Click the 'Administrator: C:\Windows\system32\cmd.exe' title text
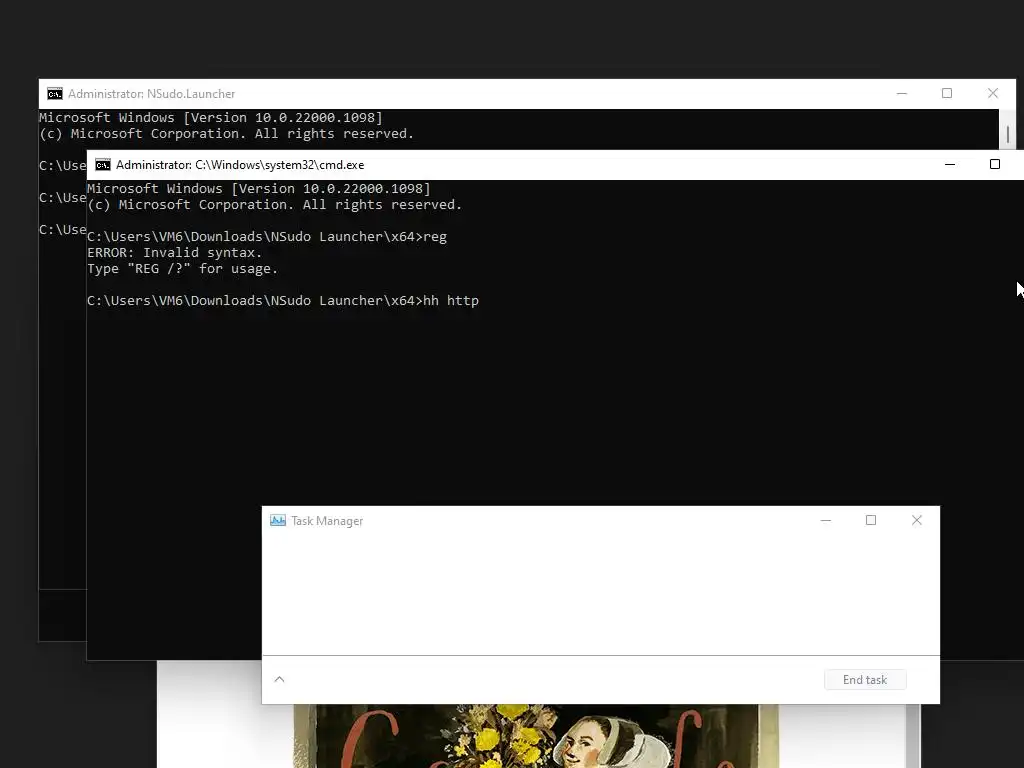The width and height of the screenshot is (1024, 768). (240, 165)
